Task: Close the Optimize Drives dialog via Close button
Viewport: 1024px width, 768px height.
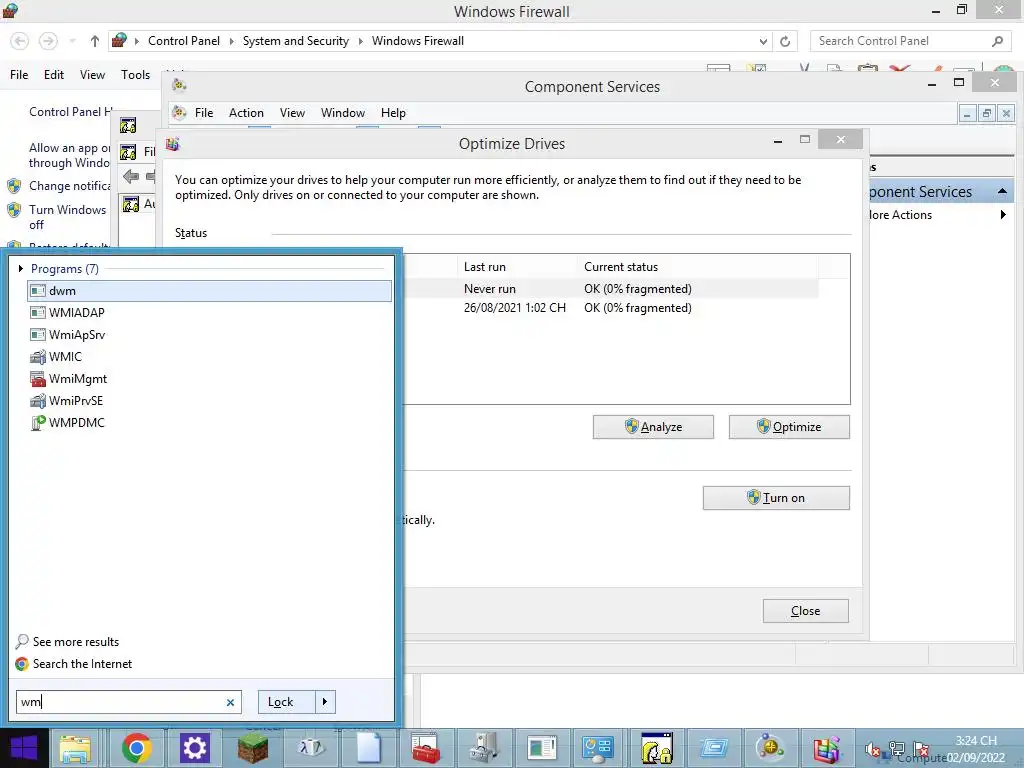Action: pyautogui.click(x=805, y=611)
